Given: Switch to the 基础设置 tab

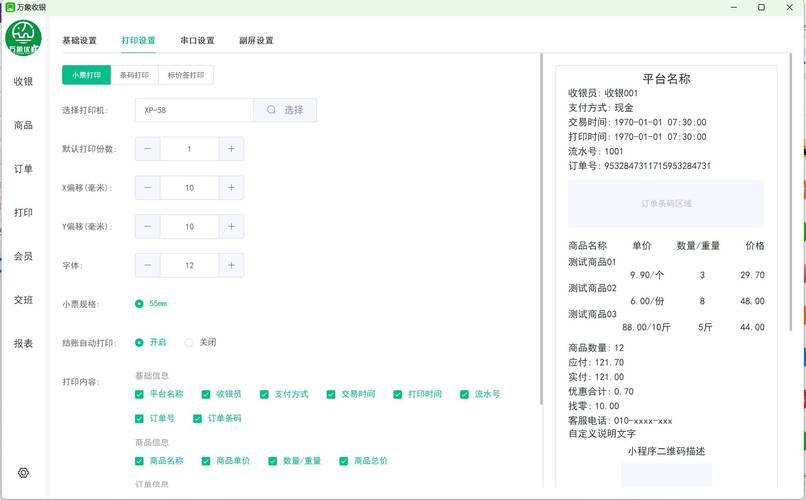Looking at the screenshot, I should pyautogui.click(x=79, y=41).
